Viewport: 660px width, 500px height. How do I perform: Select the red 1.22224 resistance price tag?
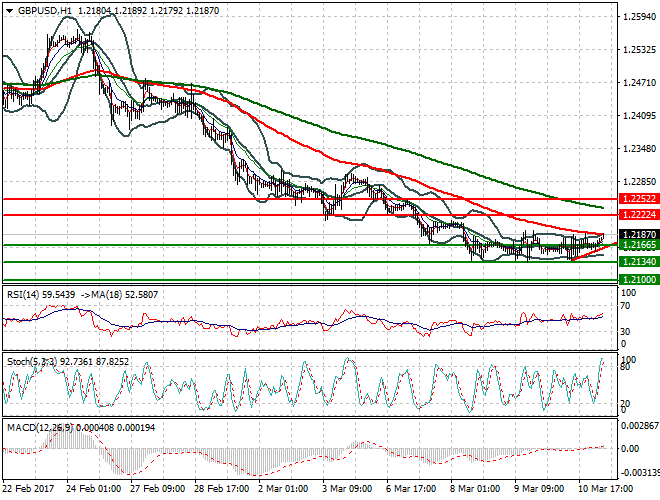pos(638,215)
